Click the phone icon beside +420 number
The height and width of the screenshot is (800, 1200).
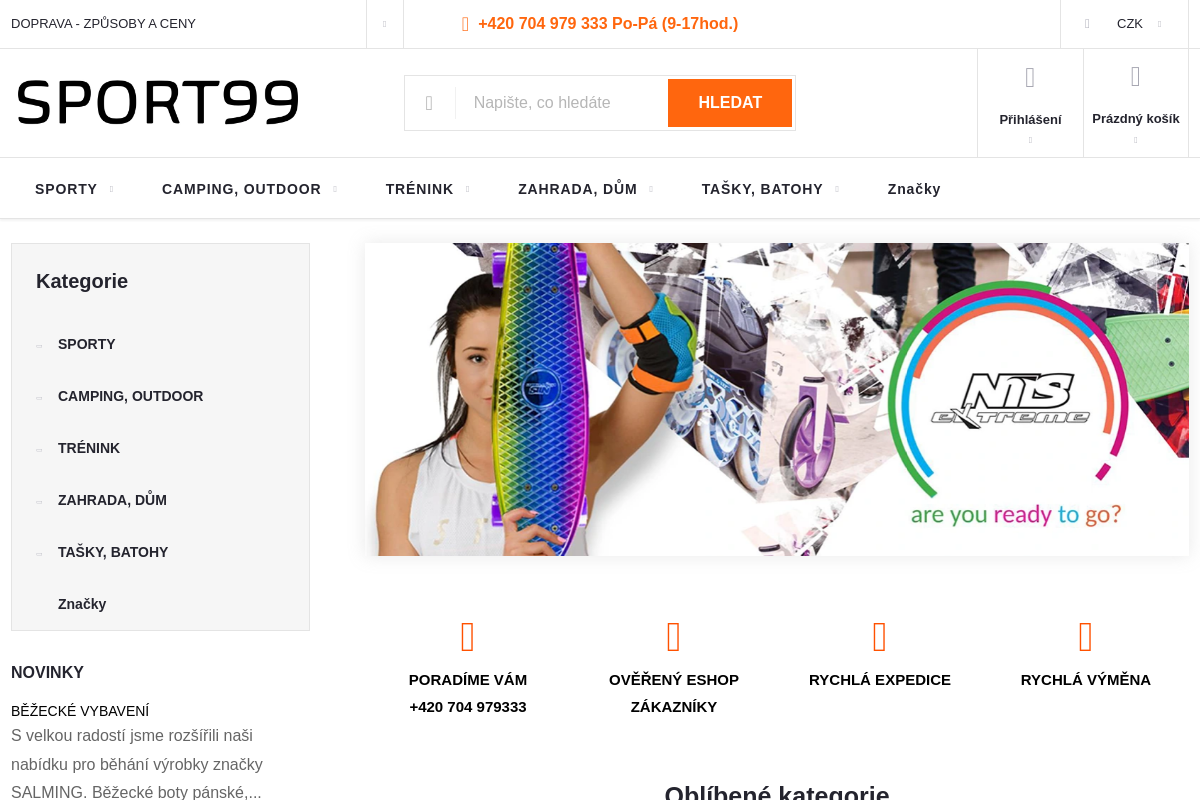pos(465,24)
